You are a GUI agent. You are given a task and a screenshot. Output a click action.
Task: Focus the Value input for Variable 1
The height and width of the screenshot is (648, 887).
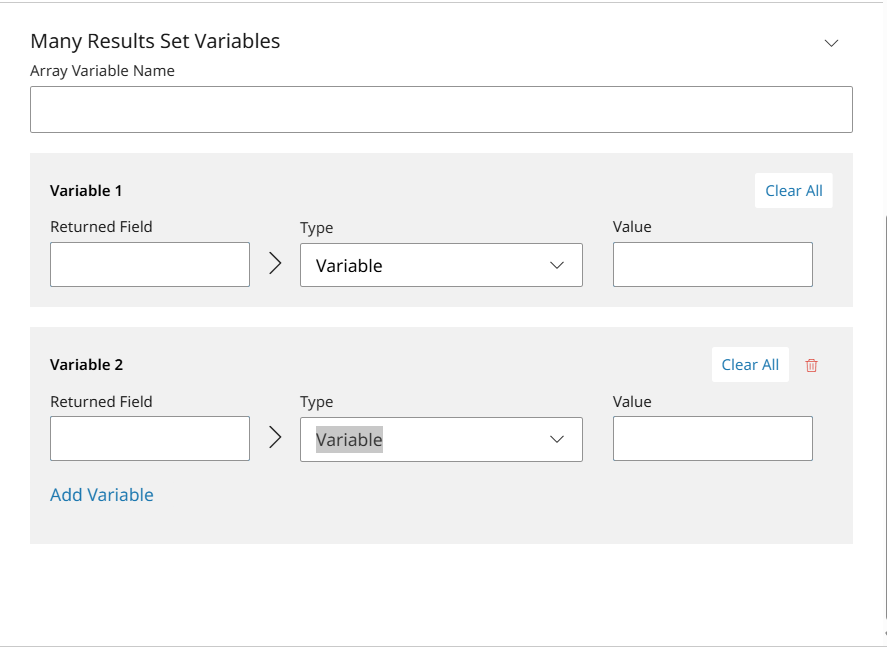pos(713,265)
